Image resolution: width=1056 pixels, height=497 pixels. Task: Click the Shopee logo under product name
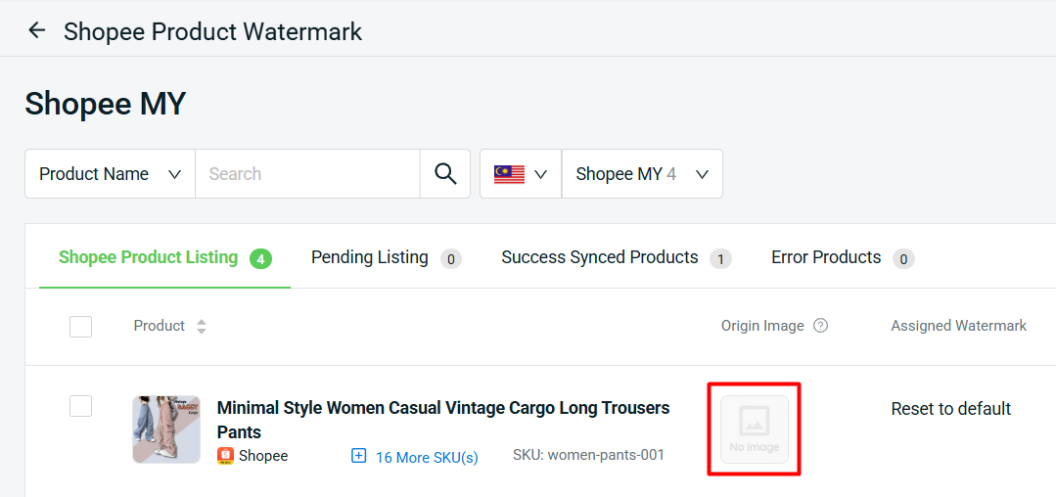point(225,456)
